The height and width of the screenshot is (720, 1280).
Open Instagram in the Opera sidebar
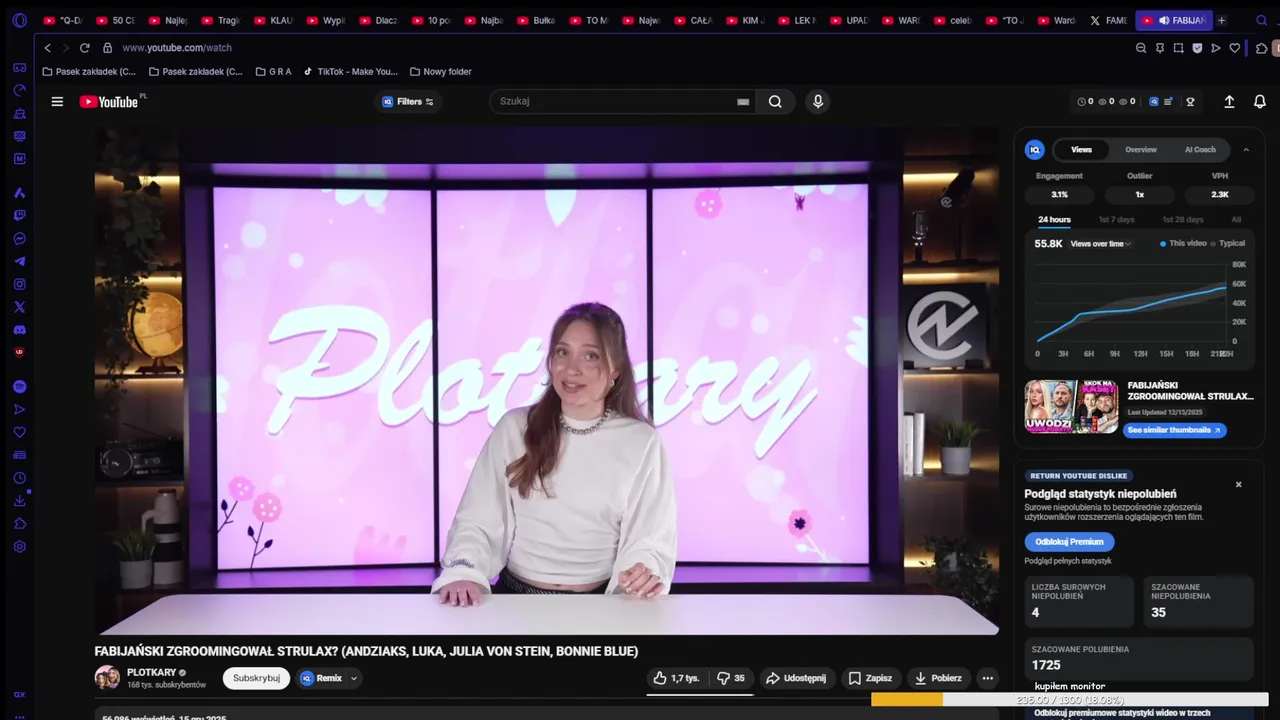click(x=19, y=284)
